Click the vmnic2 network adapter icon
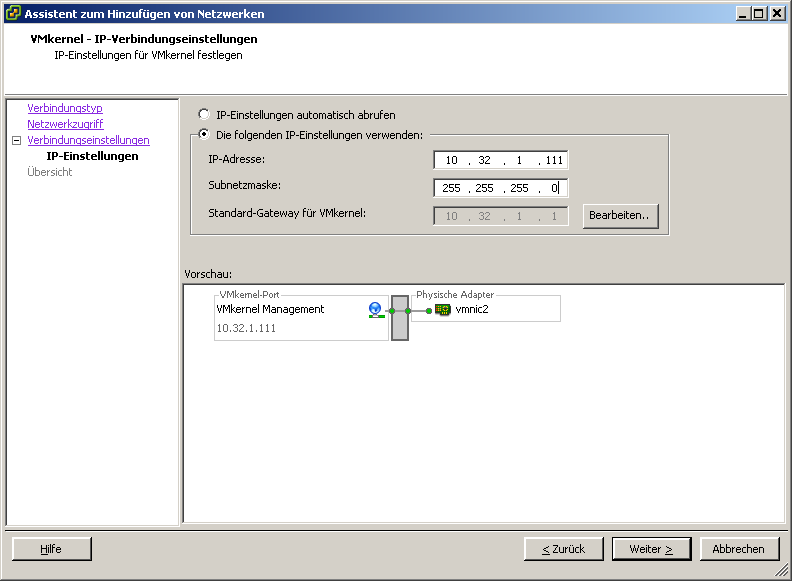Viewport: 792px width, 581px height. 442,310
